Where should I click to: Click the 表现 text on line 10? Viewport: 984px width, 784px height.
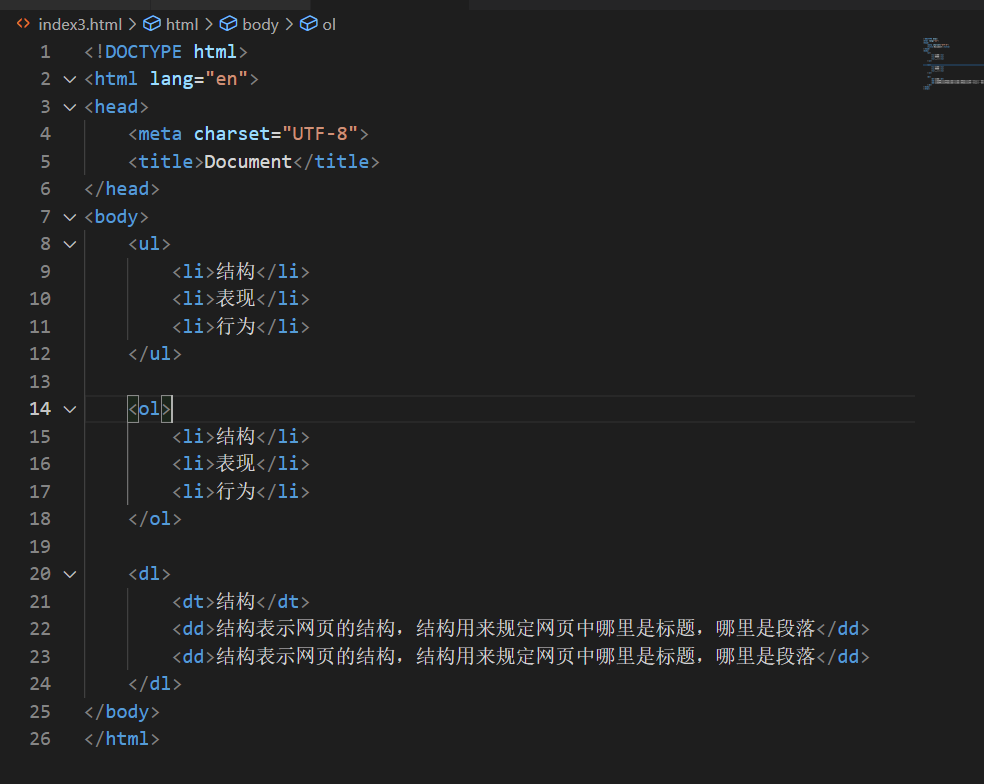[235, 298]
